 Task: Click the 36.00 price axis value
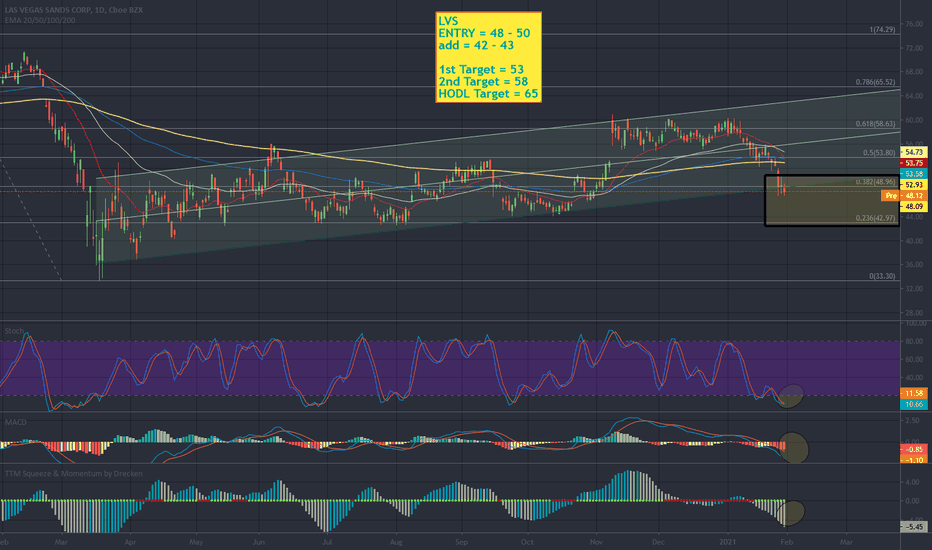[x=913, y=265]
